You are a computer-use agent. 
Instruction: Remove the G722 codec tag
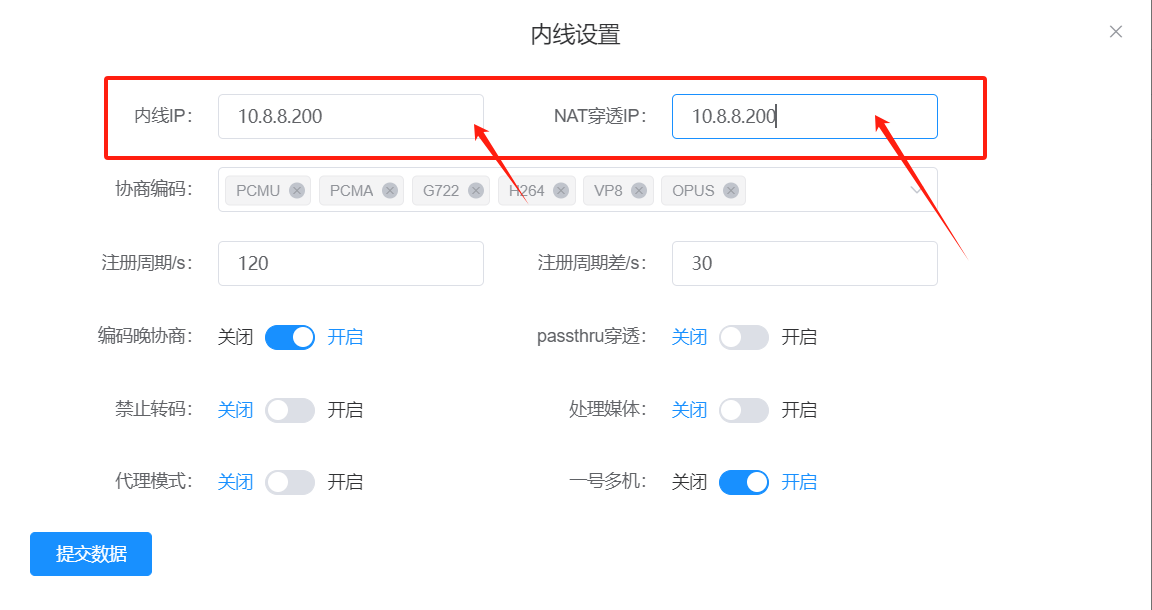coord(476,191)
